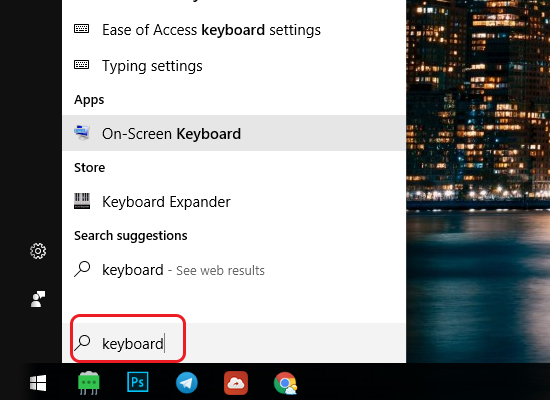Image resolution: width=550 pixels, height=400 pixels.
Task: Open Keyboard Expander store result
Action: click(234, 201)
